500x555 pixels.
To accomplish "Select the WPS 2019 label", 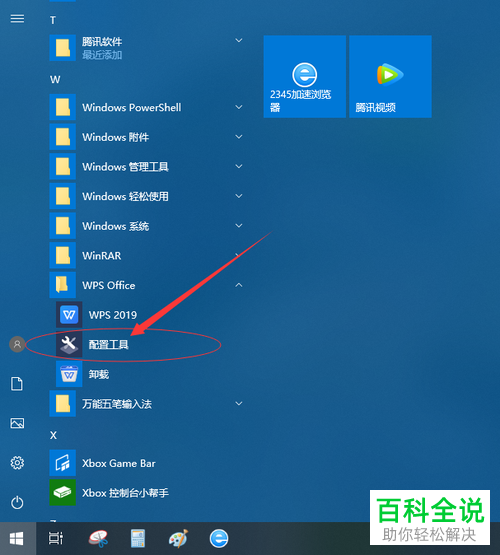I will click(x=113, y=315).
